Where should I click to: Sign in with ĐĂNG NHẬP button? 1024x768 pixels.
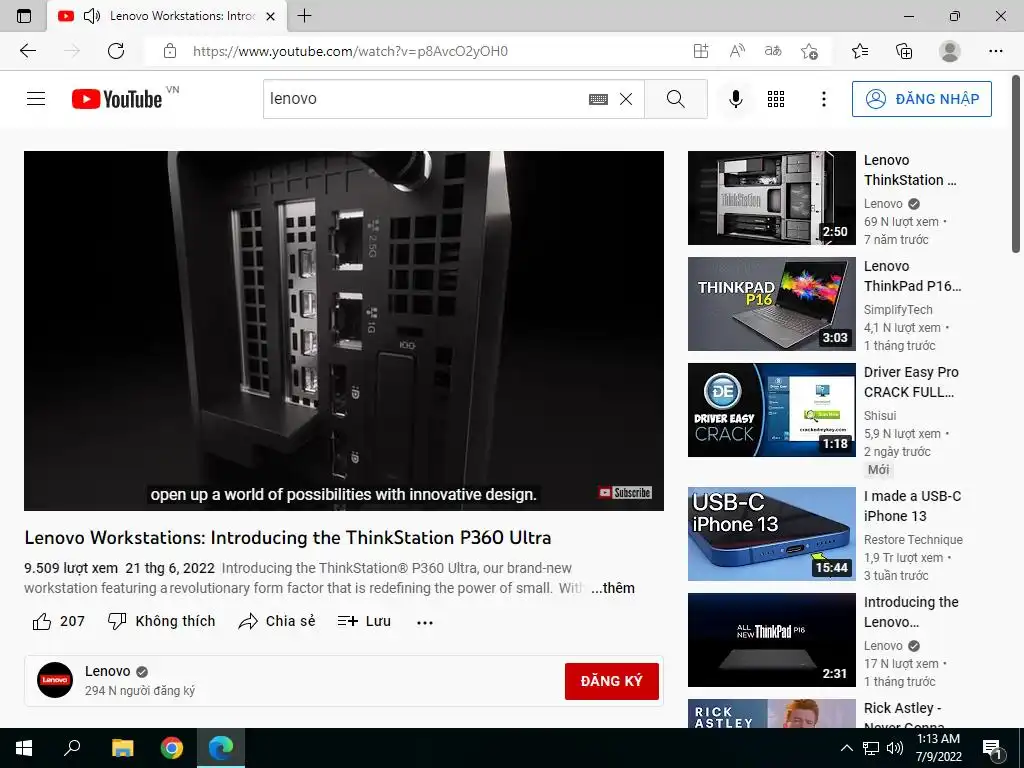(921, 99)
